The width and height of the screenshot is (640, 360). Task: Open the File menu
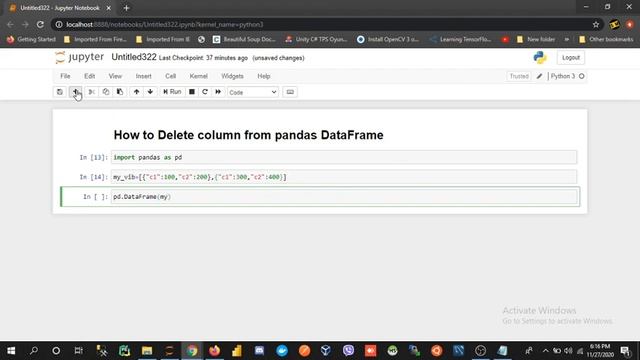(65, 76)
